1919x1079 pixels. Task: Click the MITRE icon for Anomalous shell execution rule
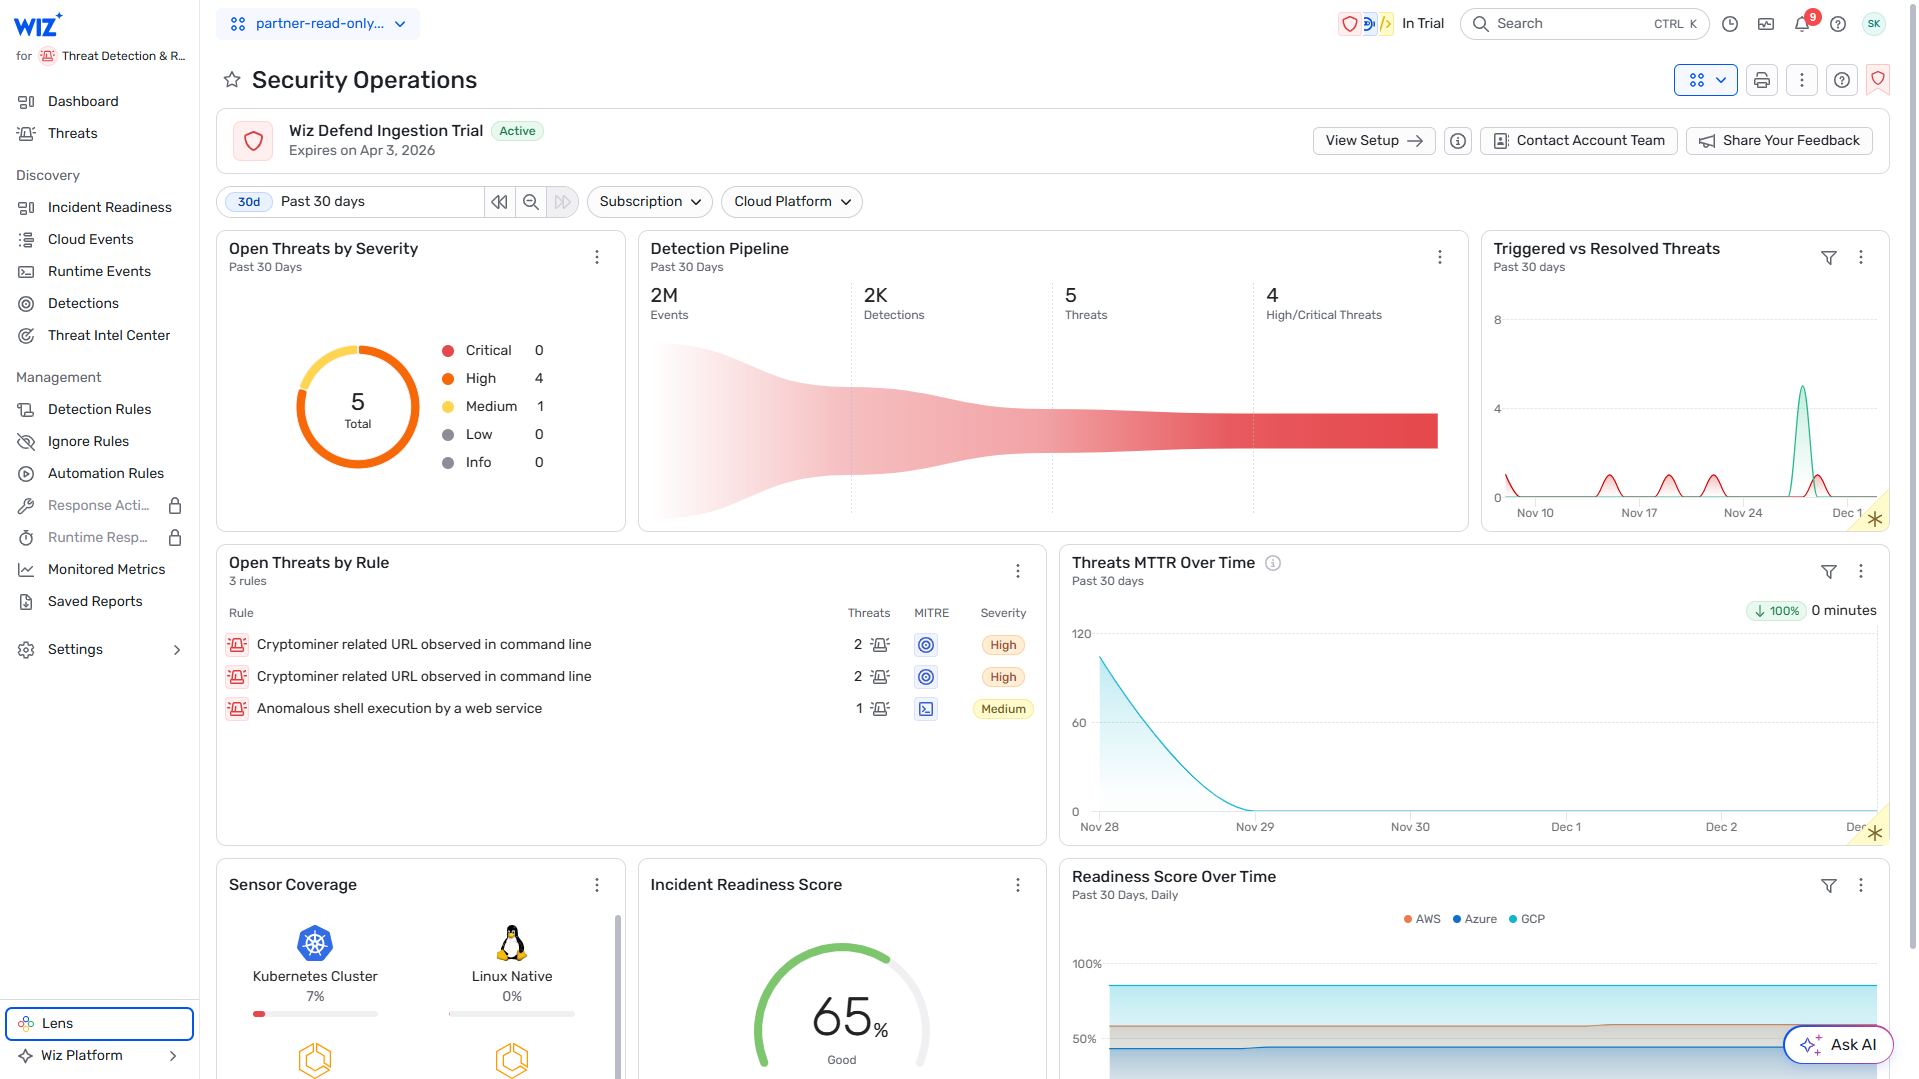pos(925,708)
